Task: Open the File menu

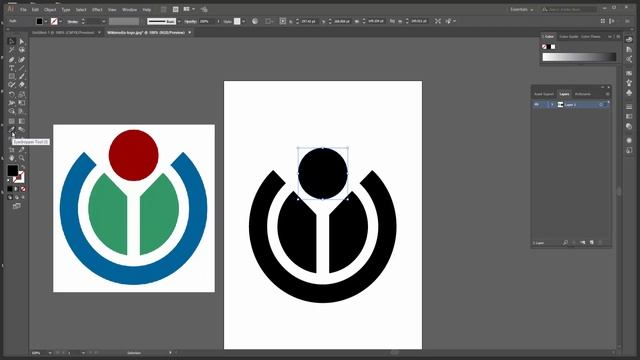Action: point(23,9)
